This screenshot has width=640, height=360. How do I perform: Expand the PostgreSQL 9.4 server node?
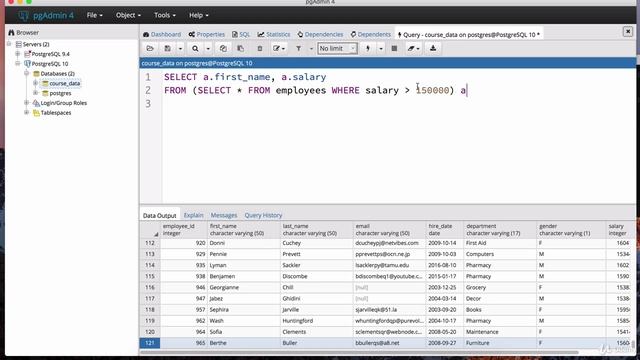click(x=18, y=54)
